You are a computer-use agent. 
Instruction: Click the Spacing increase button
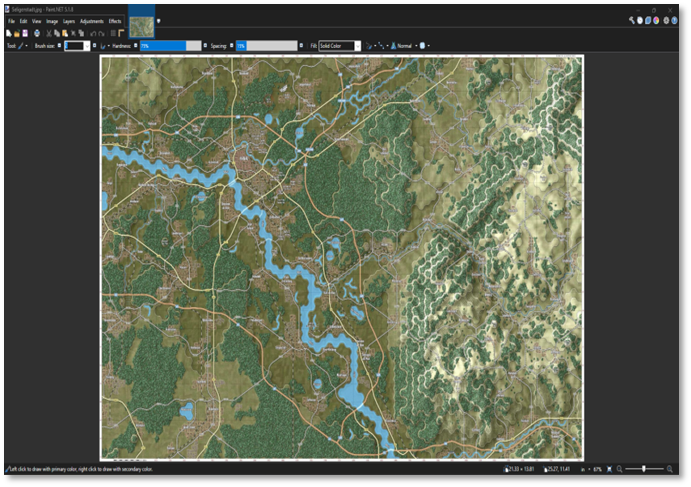(303, 46)
